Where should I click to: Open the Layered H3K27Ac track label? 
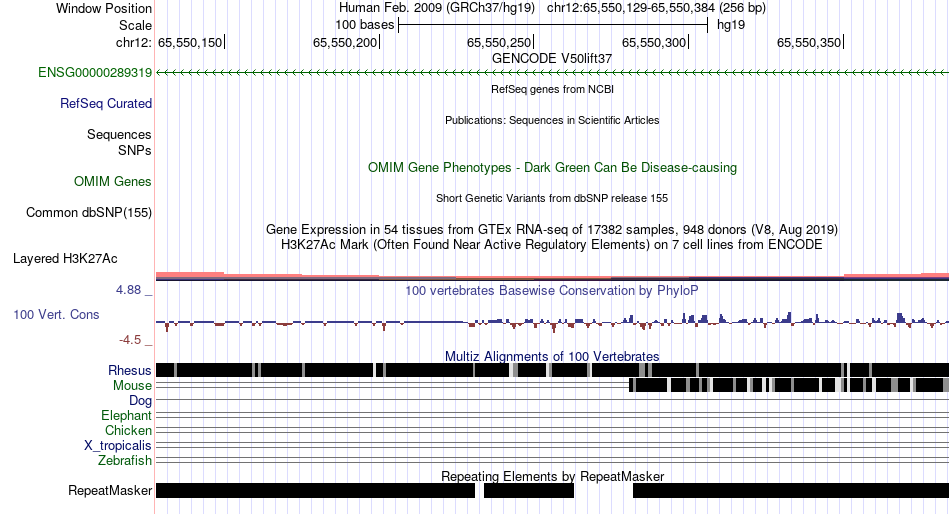[x=65, y=259]
